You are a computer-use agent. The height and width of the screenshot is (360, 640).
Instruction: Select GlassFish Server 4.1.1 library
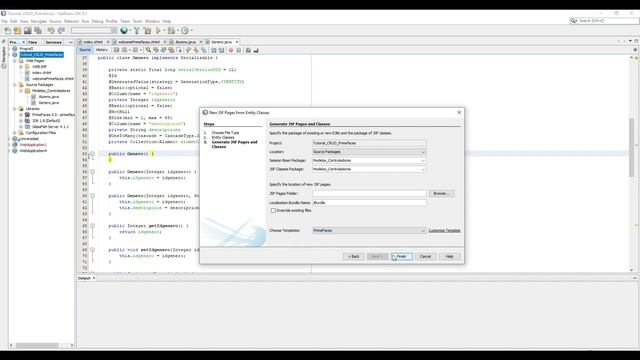coord(50,127)
